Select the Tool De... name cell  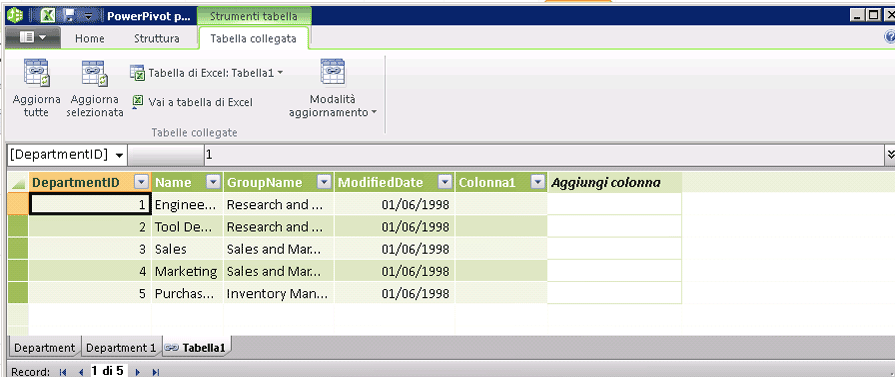[x=187, y=227]
